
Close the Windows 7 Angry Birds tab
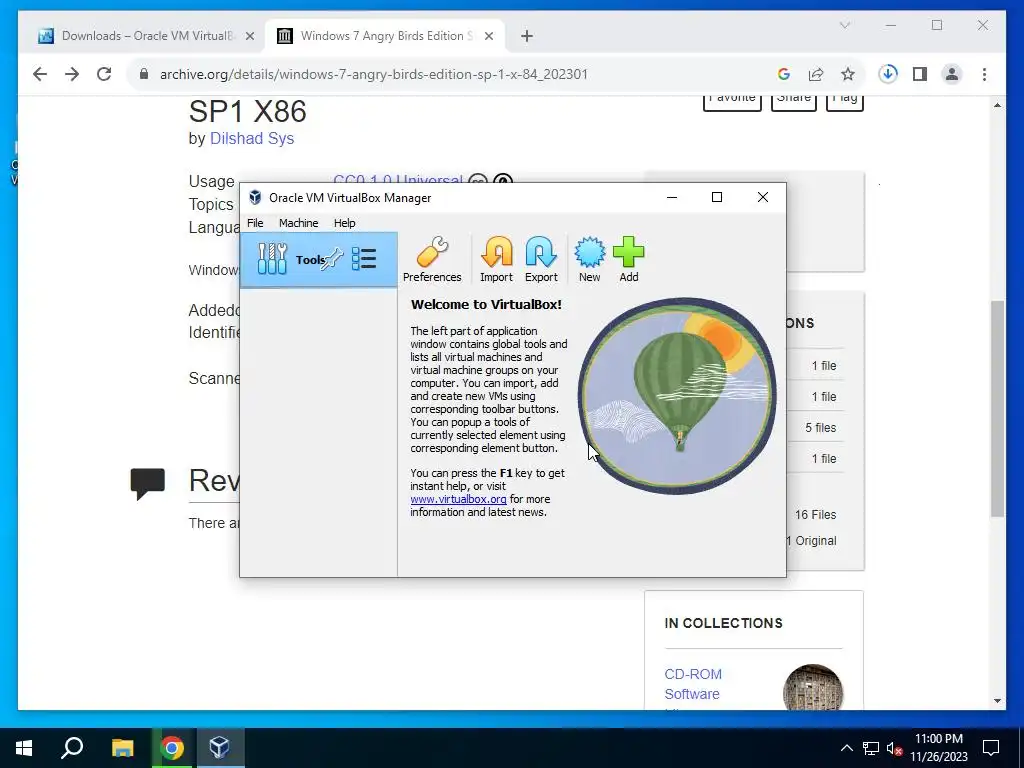tap(490, 37)
